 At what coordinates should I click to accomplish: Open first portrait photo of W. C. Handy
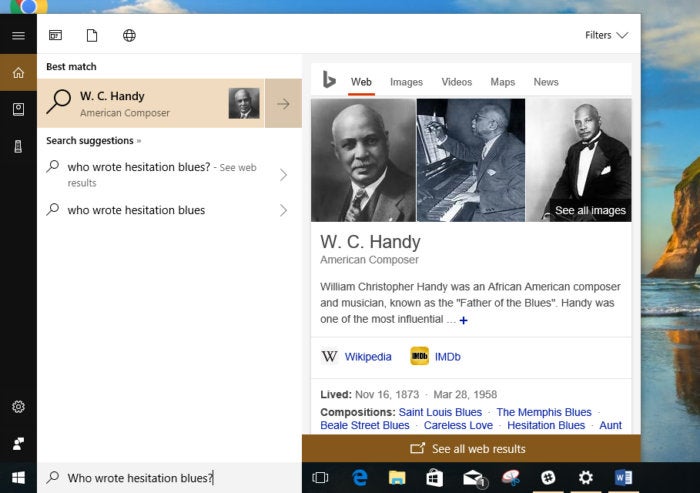363,160
